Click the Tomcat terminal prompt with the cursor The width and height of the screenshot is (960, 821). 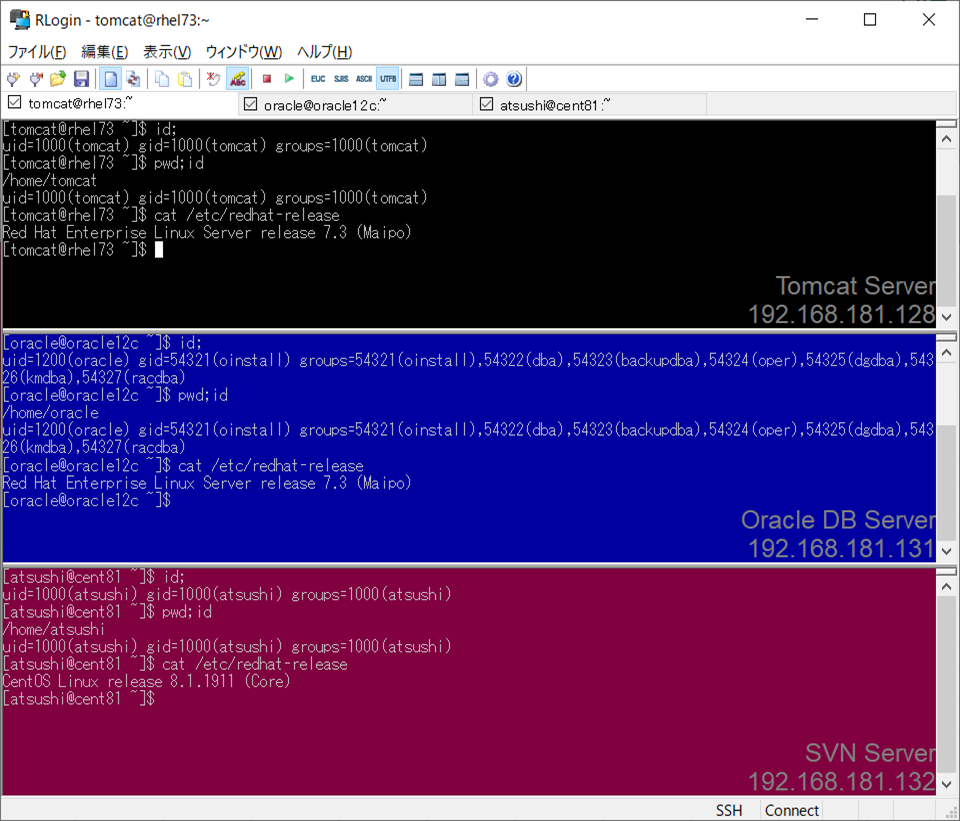click(83, 250)
